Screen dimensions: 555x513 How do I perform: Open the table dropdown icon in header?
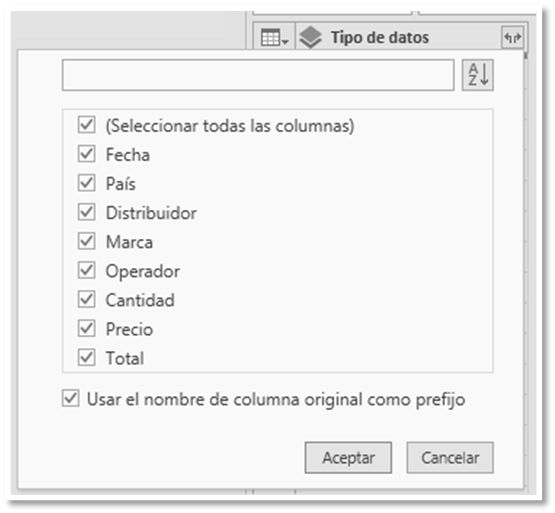[x=274, y=37]
